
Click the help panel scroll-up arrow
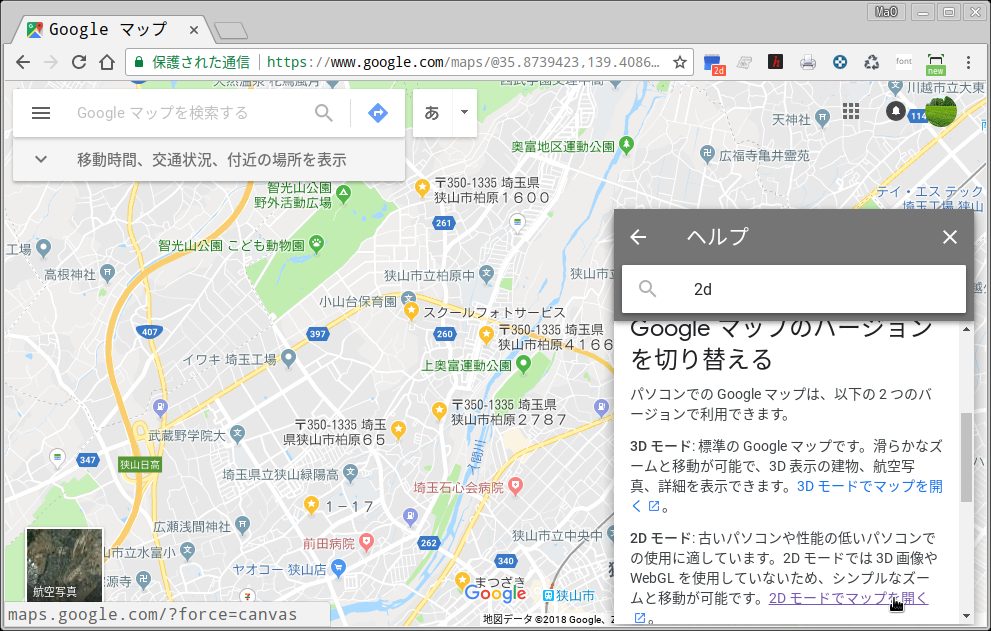point(966,329)
